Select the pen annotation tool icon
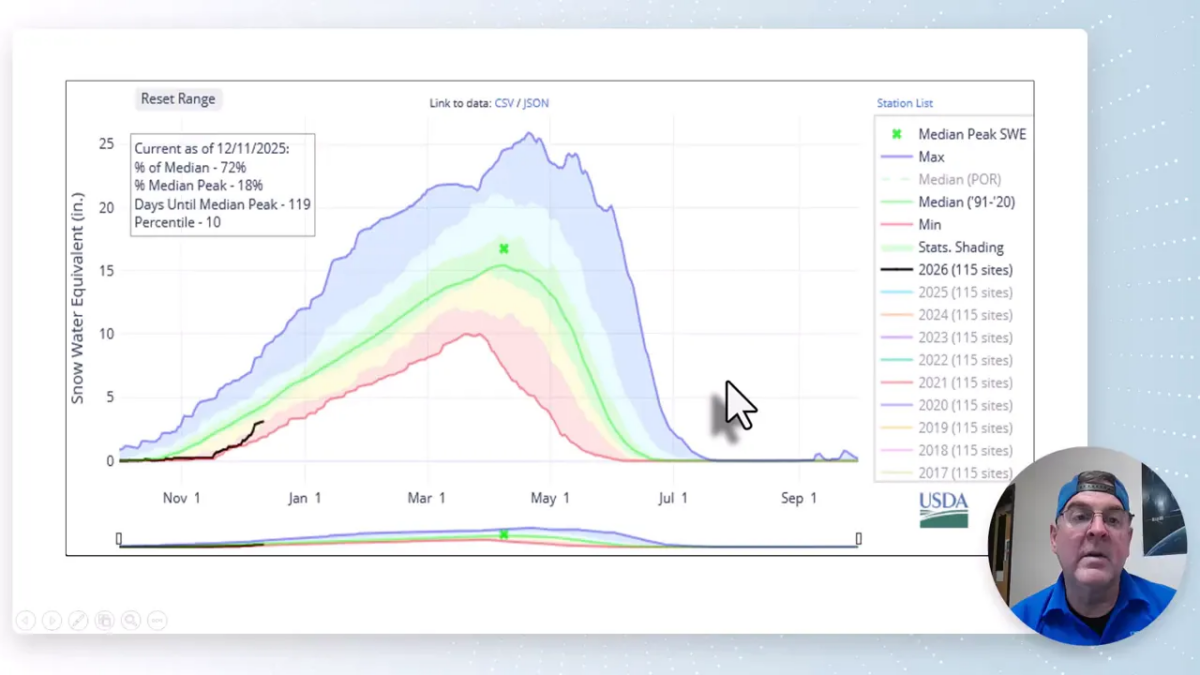This screenshot has width=1200, height=675. tap(78, 621)
